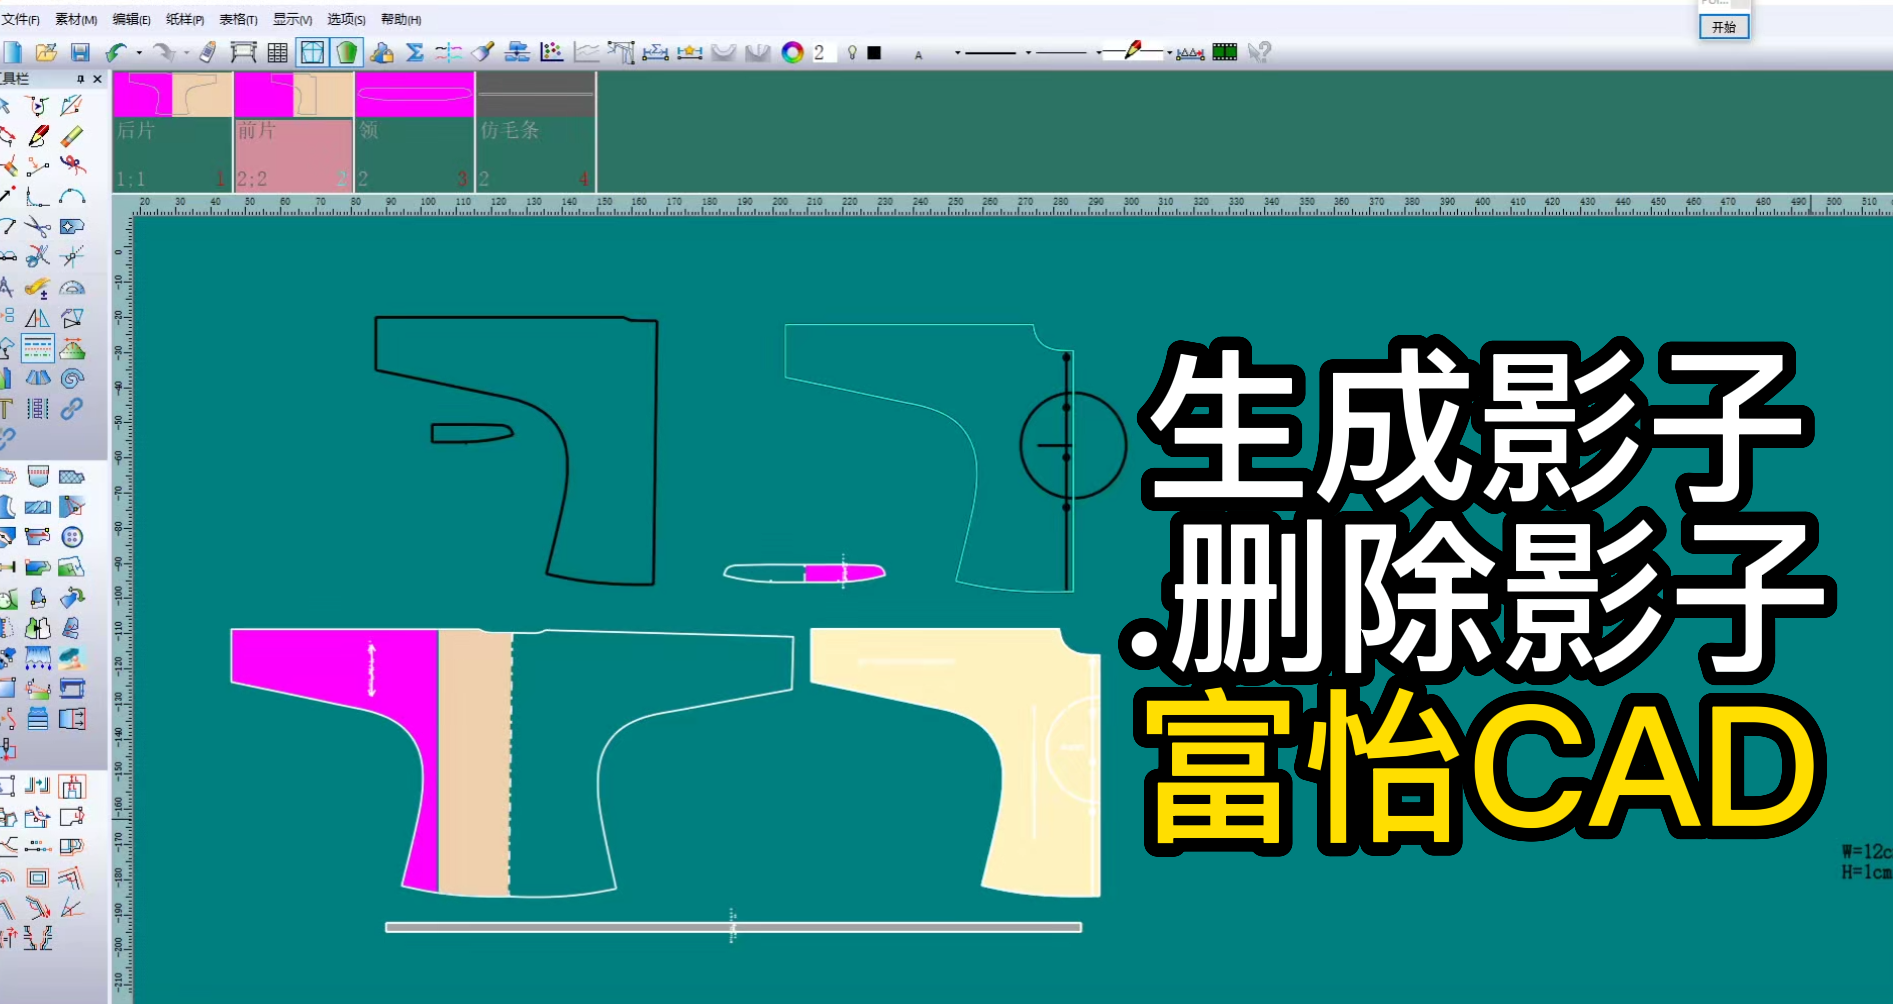The width and height of the screenshot is (1893, 1004).
Task: Click the Open file folder icon
Action: [x=46, y=52]
